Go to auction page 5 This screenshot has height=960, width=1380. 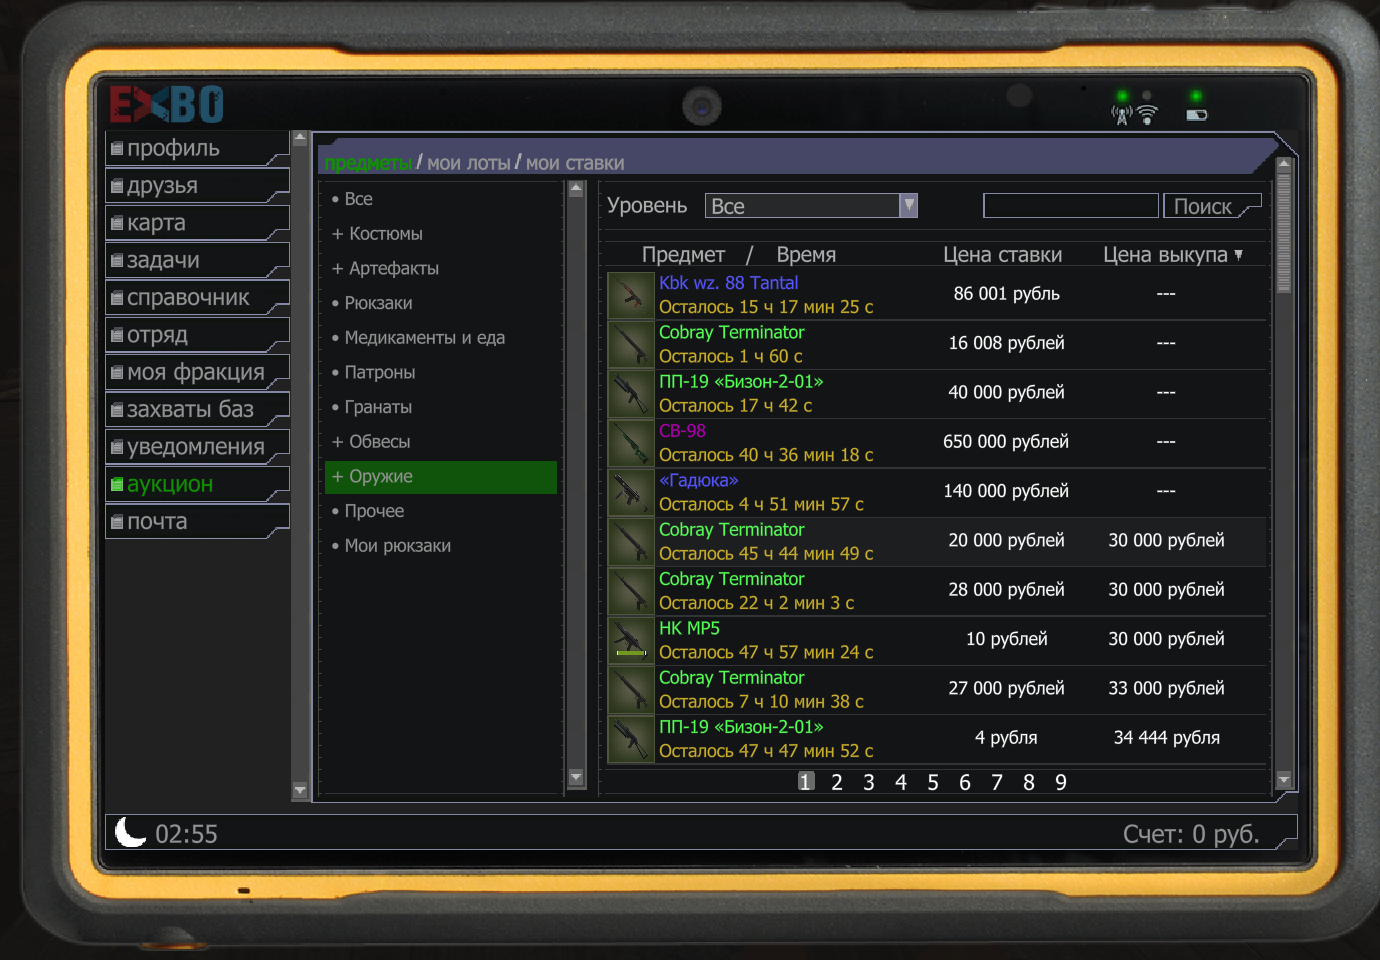click(932, 782)
